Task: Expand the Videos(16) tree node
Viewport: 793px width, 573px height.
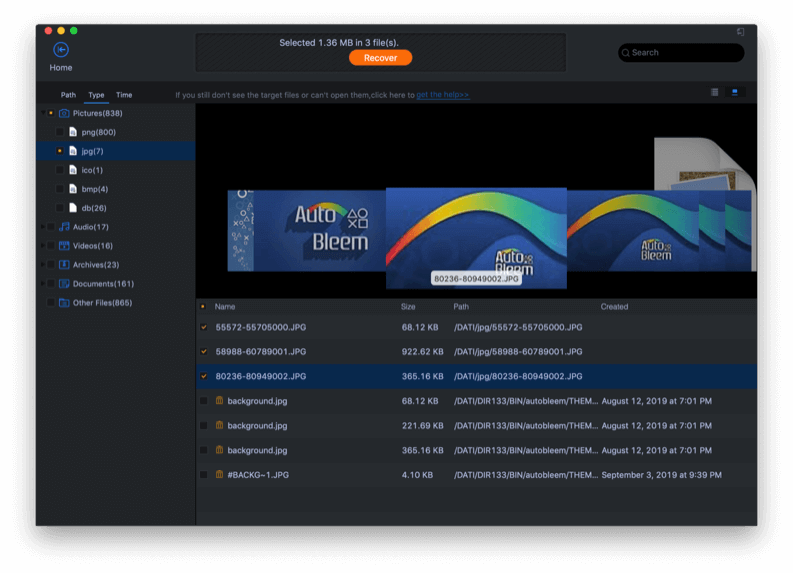Action: tap(43, 246)
